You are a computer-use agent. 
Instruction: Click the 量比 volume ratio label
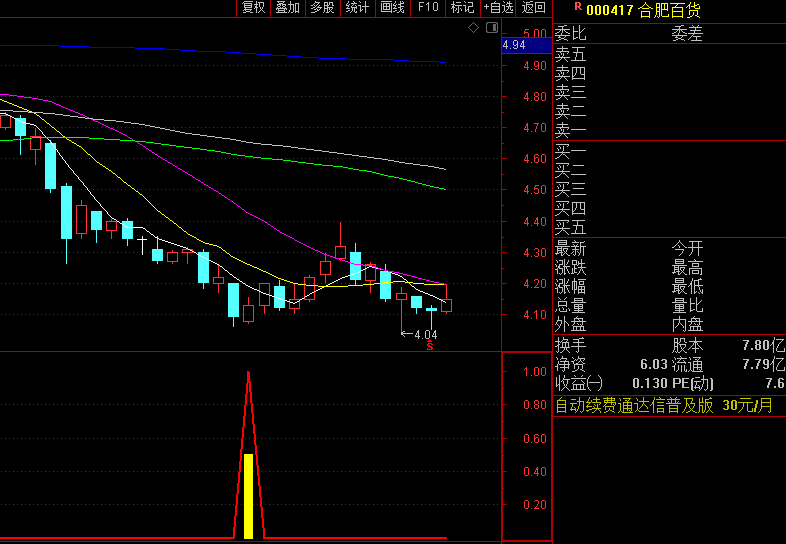coord(687,305)
